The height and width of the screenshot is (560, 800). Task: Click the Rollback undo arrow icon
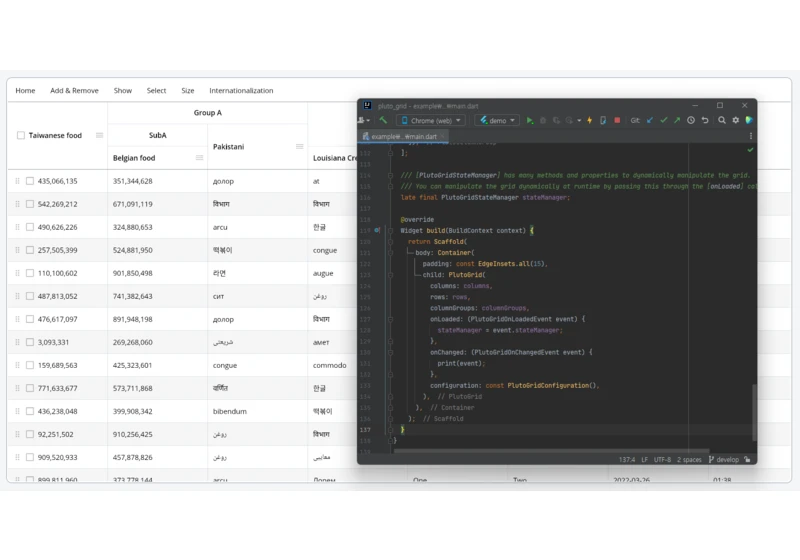click(705, 120)
